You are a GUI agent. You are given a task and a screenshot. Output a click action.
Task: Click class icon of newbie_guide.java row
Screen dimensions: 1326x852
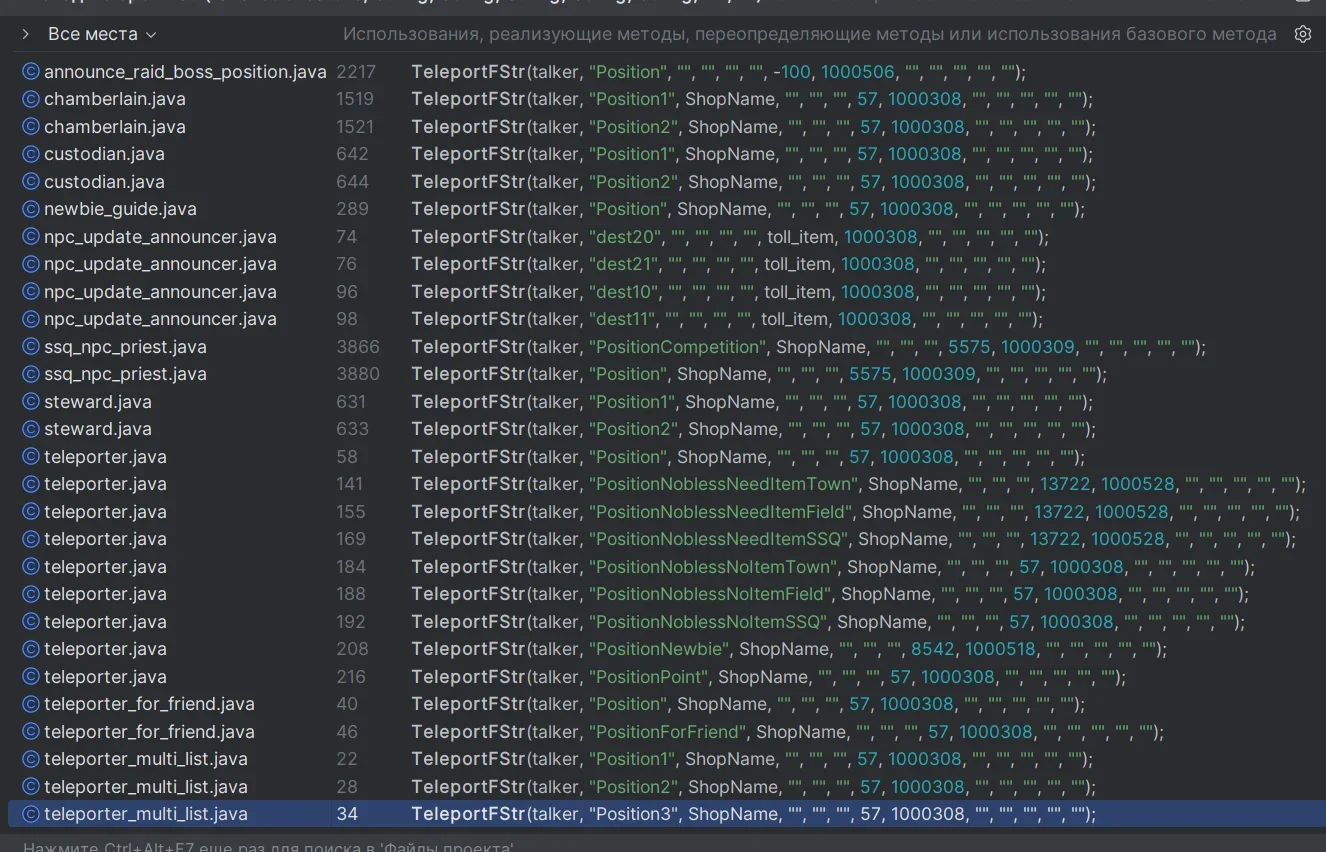pos(31,209)
